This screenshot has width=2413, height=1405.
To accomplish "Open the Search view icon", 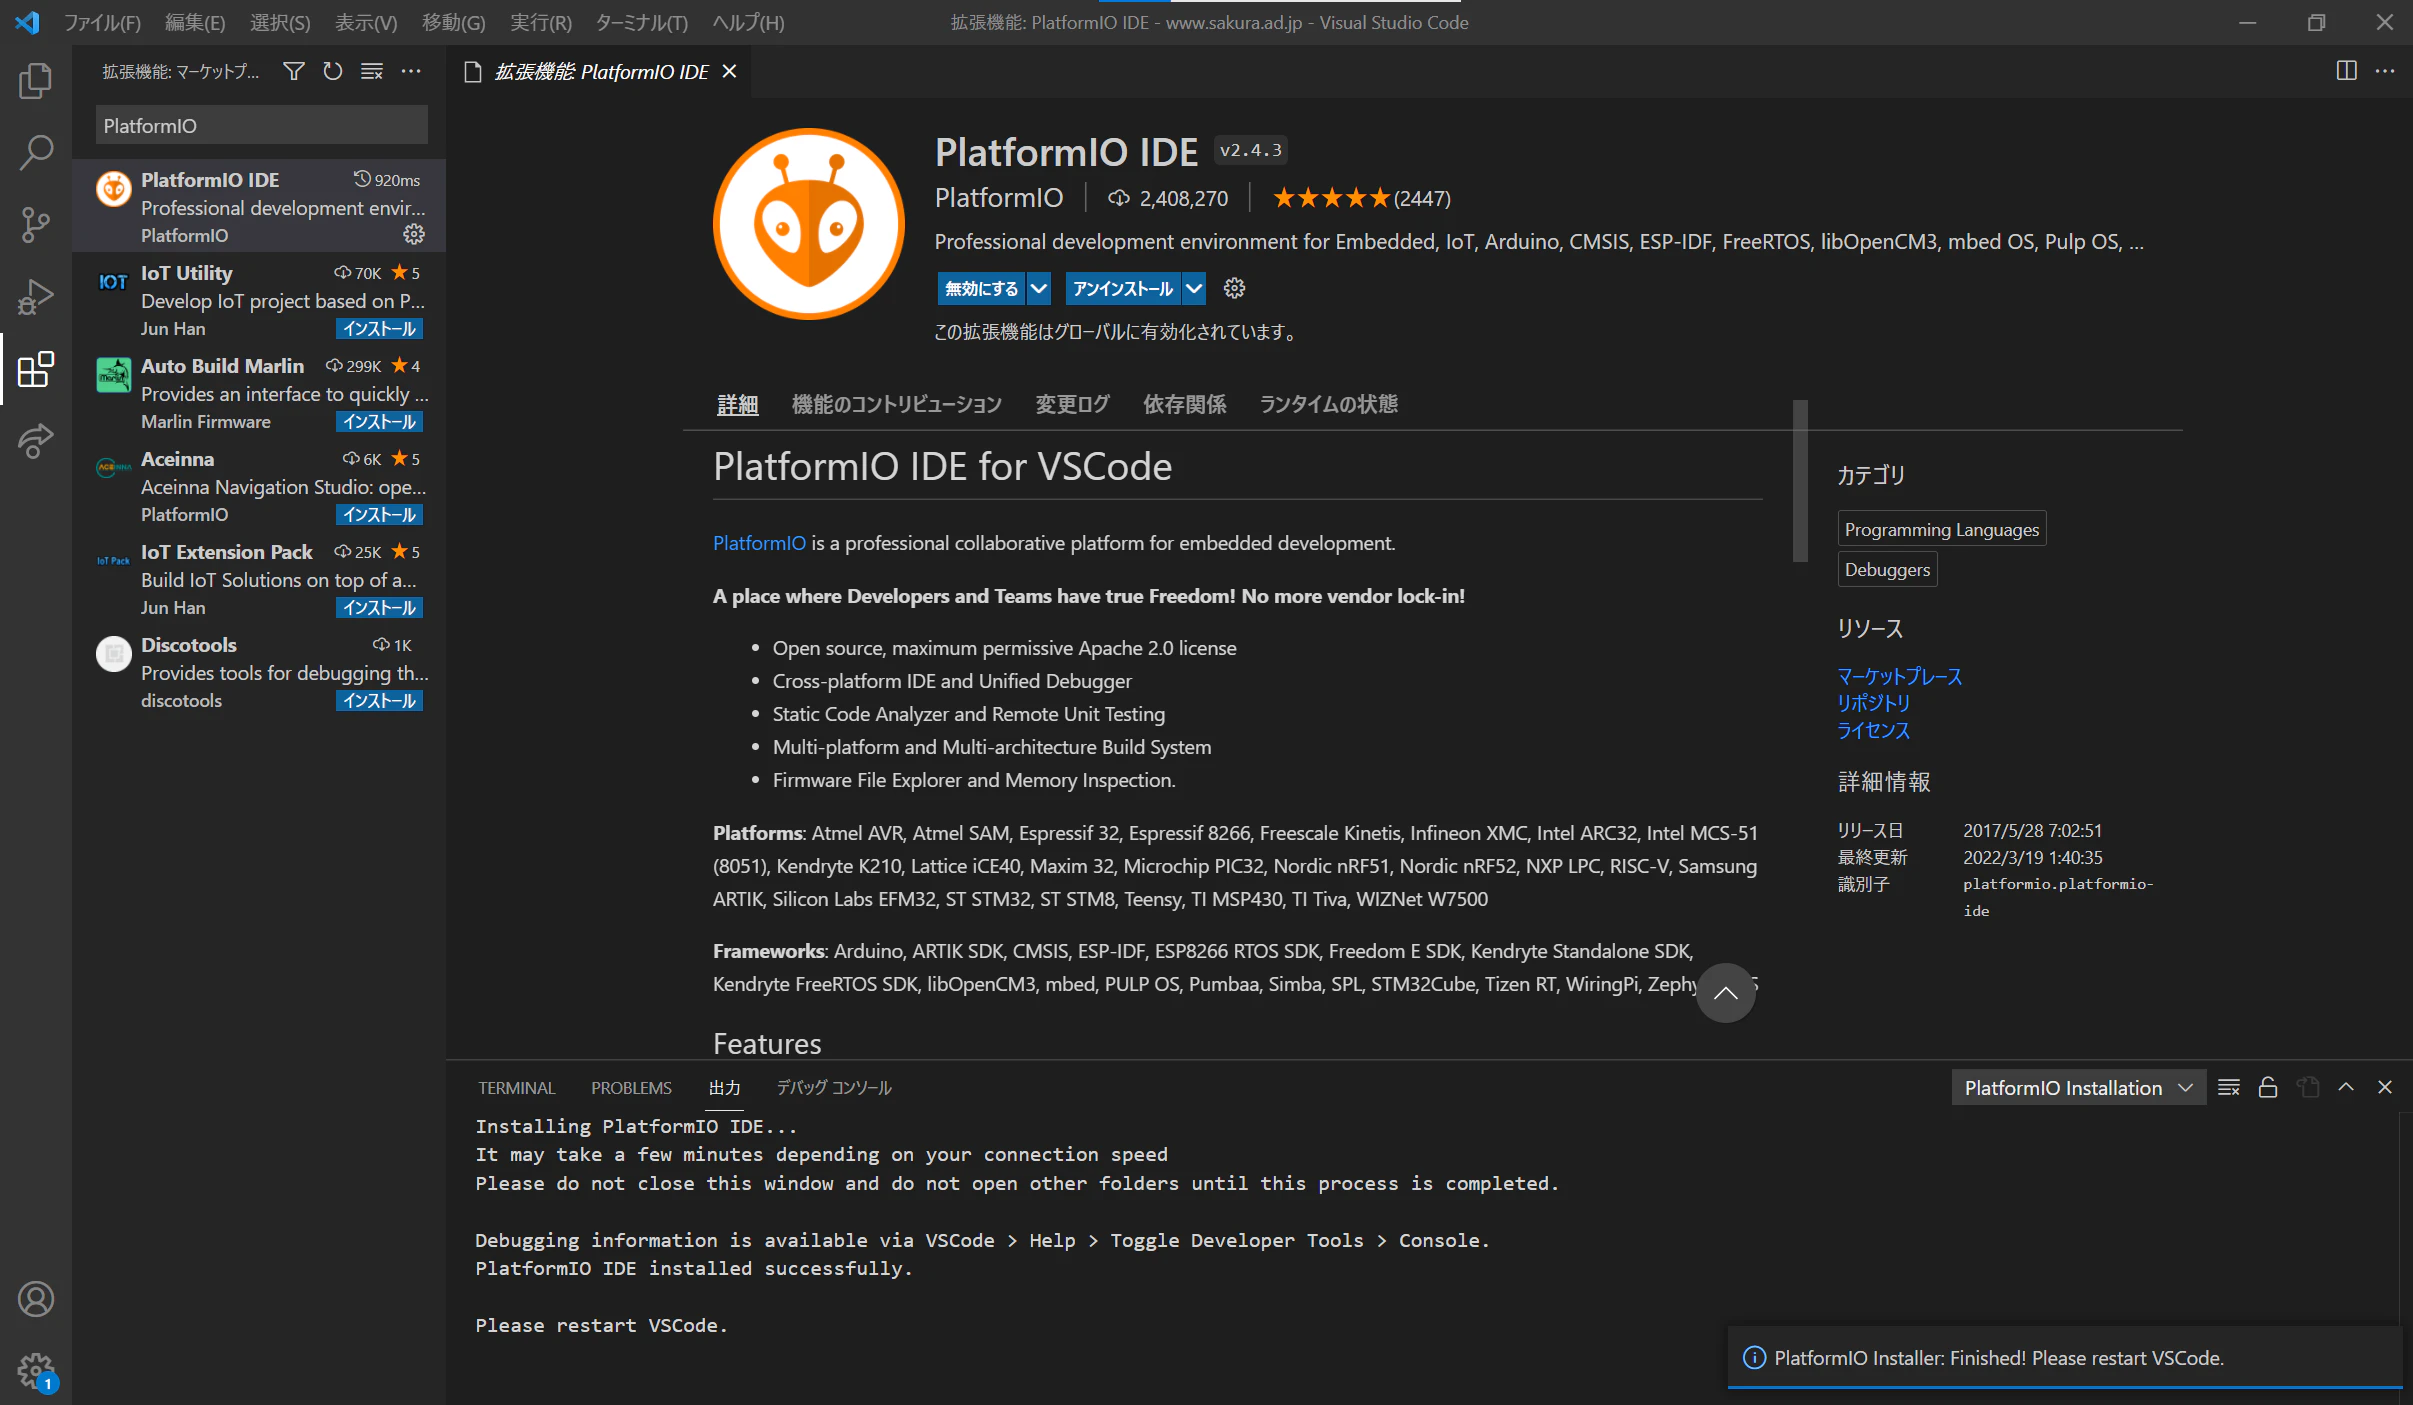I will coord(36,153).
